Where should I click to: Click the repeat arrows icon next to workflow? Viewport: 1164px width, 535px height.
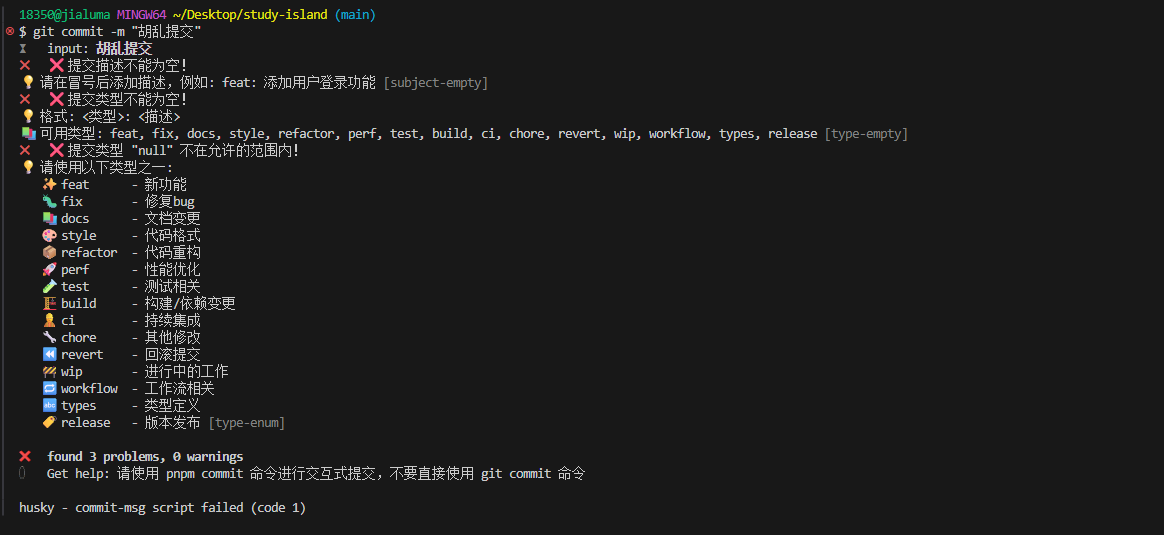[50, 388]
